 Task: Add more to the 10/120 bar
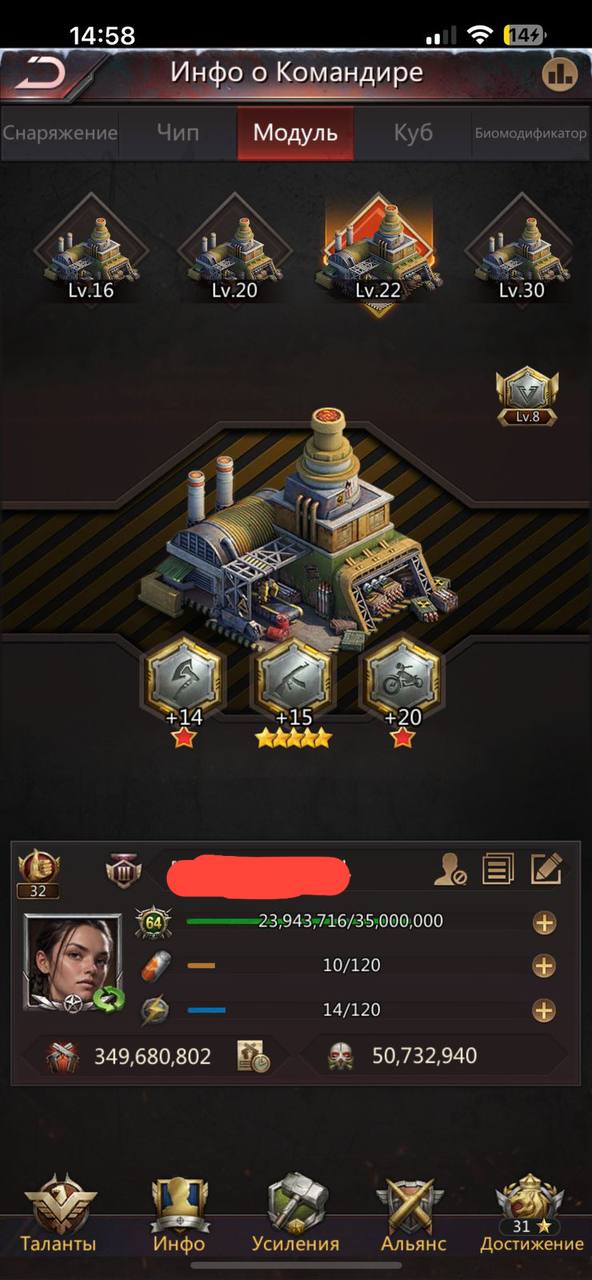pyautogui.click(x=544, y=966)
